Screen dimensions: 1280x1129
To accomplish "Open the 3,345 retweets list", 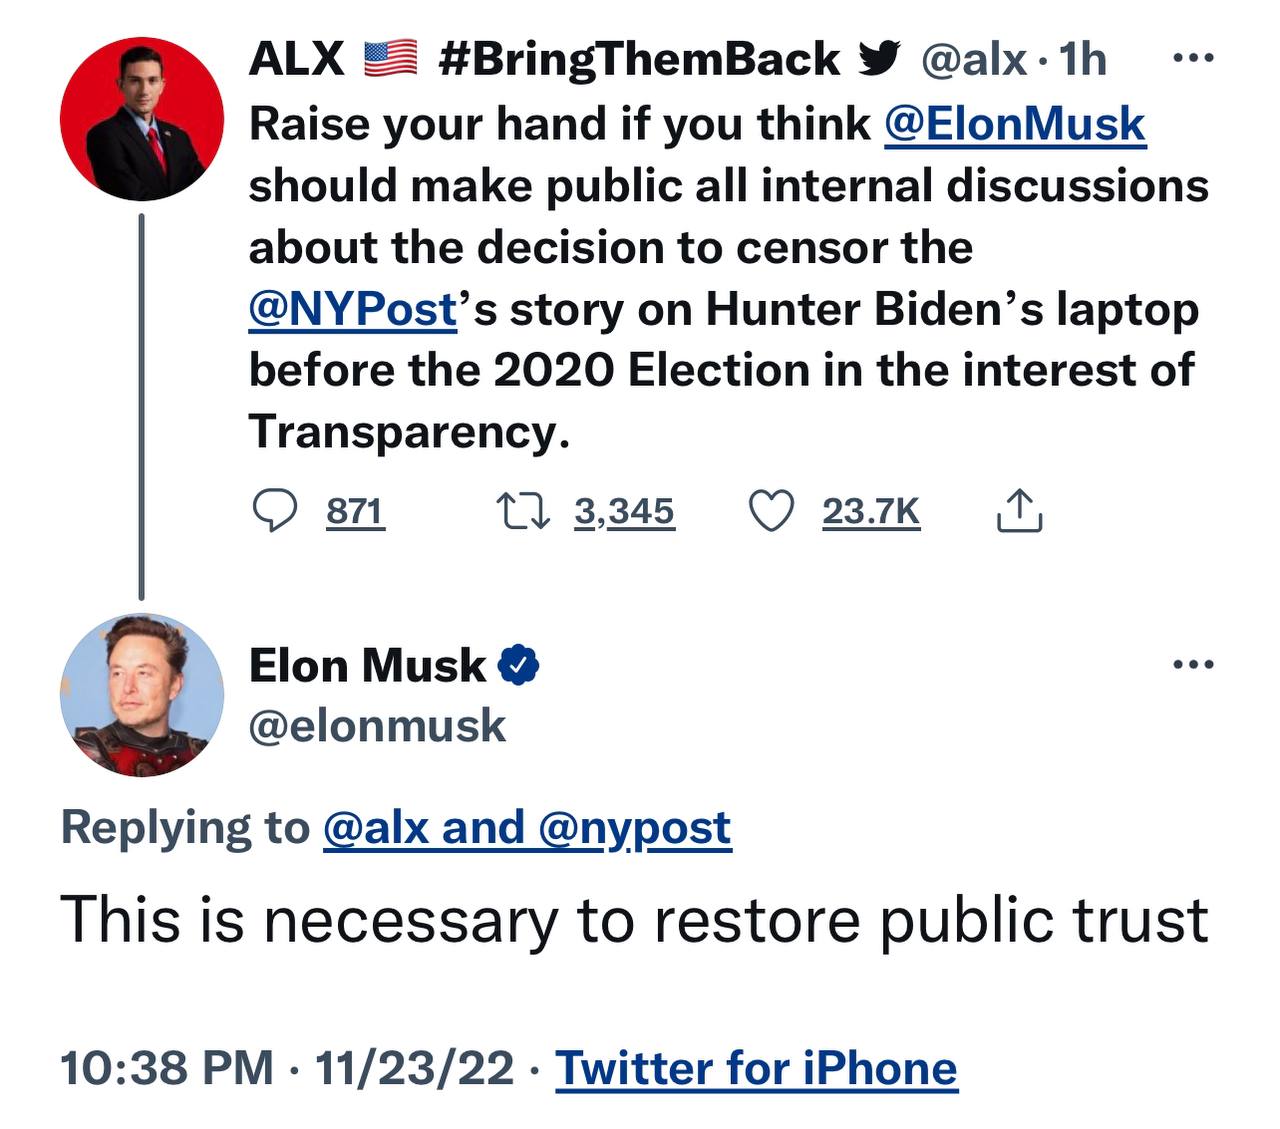I will [624, 512].
